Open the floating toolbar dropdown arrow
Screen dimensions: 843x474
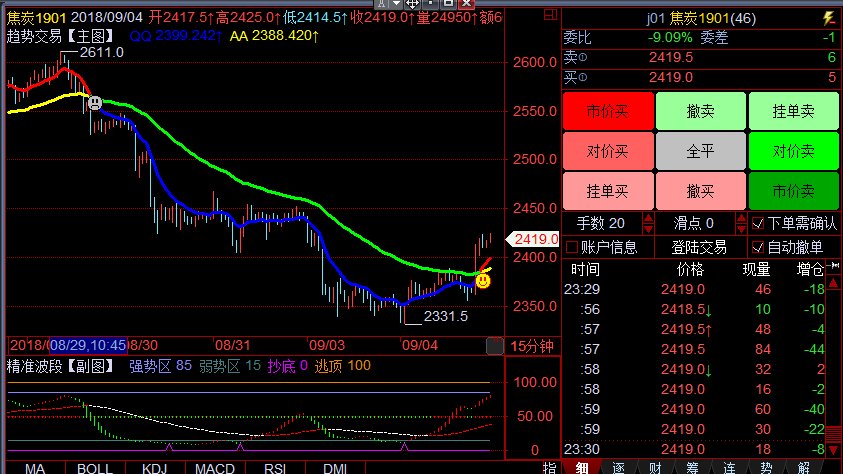click(396, 3)
